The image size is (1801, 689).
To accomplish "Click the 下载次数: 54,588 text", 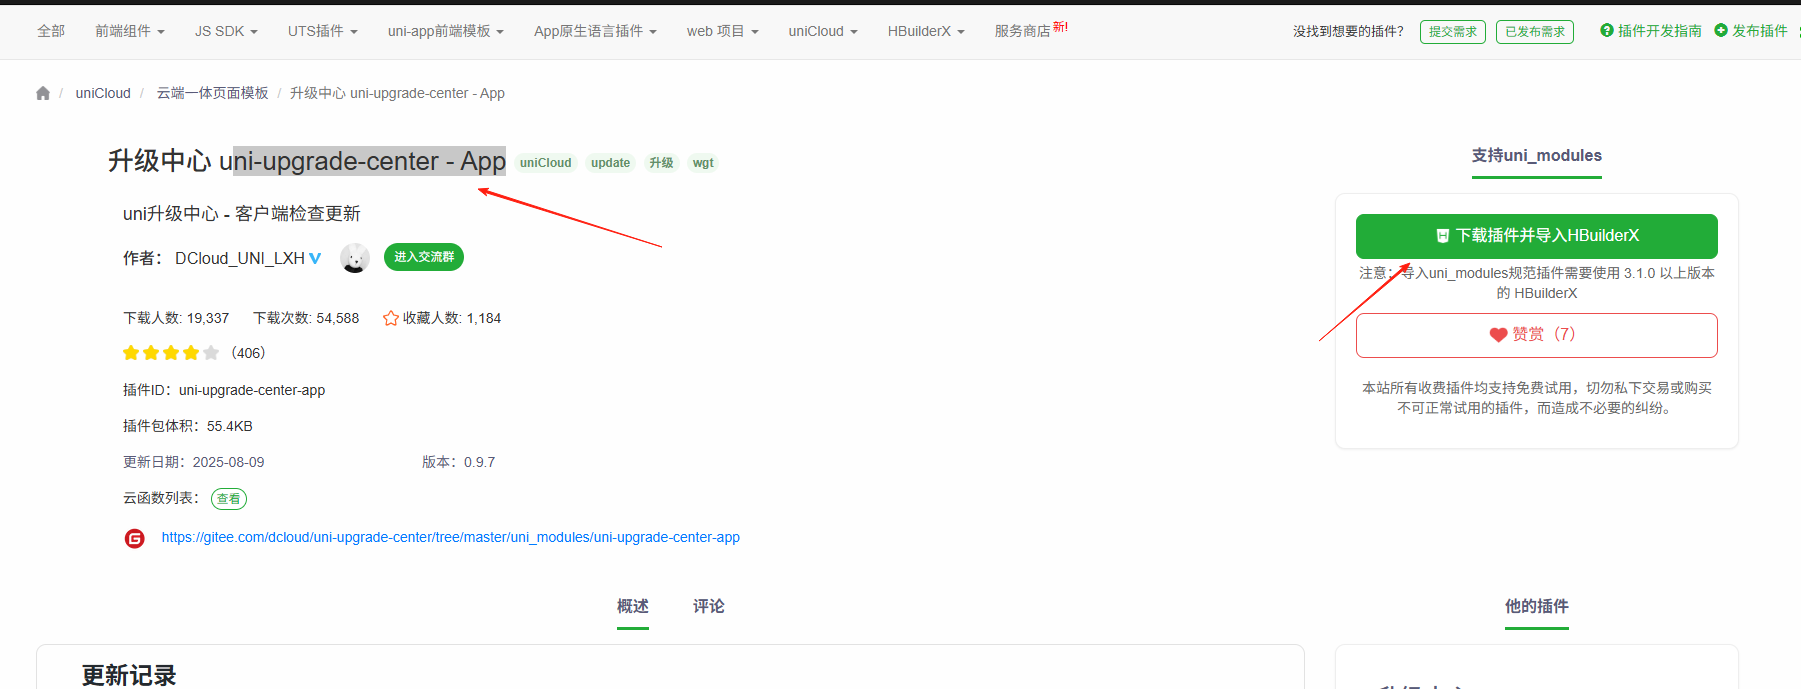I will 306,318.
